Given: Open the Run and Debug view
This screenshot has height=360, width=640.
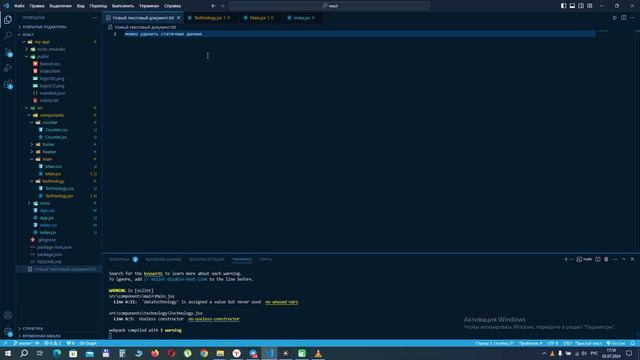Looking at the screenshot, I should 8,68.
